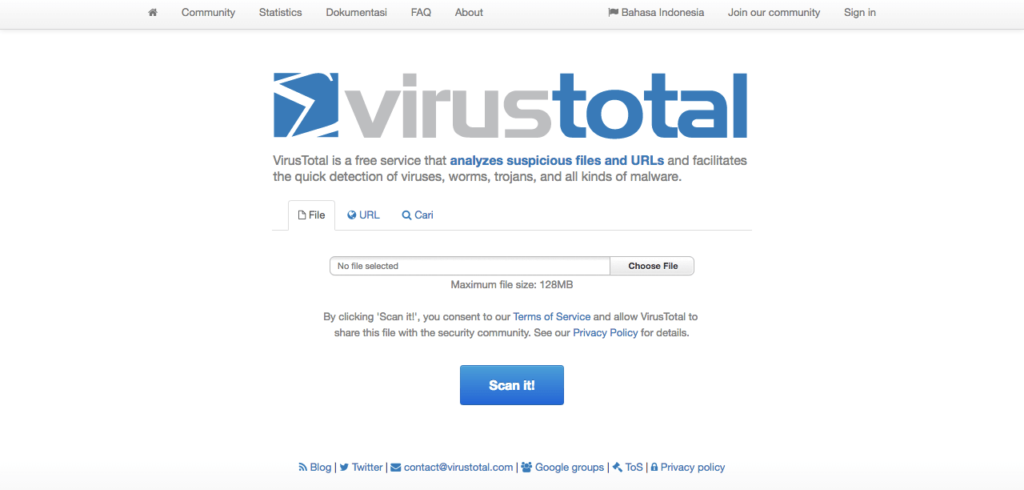Open the Terms of Service link

point(552,317)
